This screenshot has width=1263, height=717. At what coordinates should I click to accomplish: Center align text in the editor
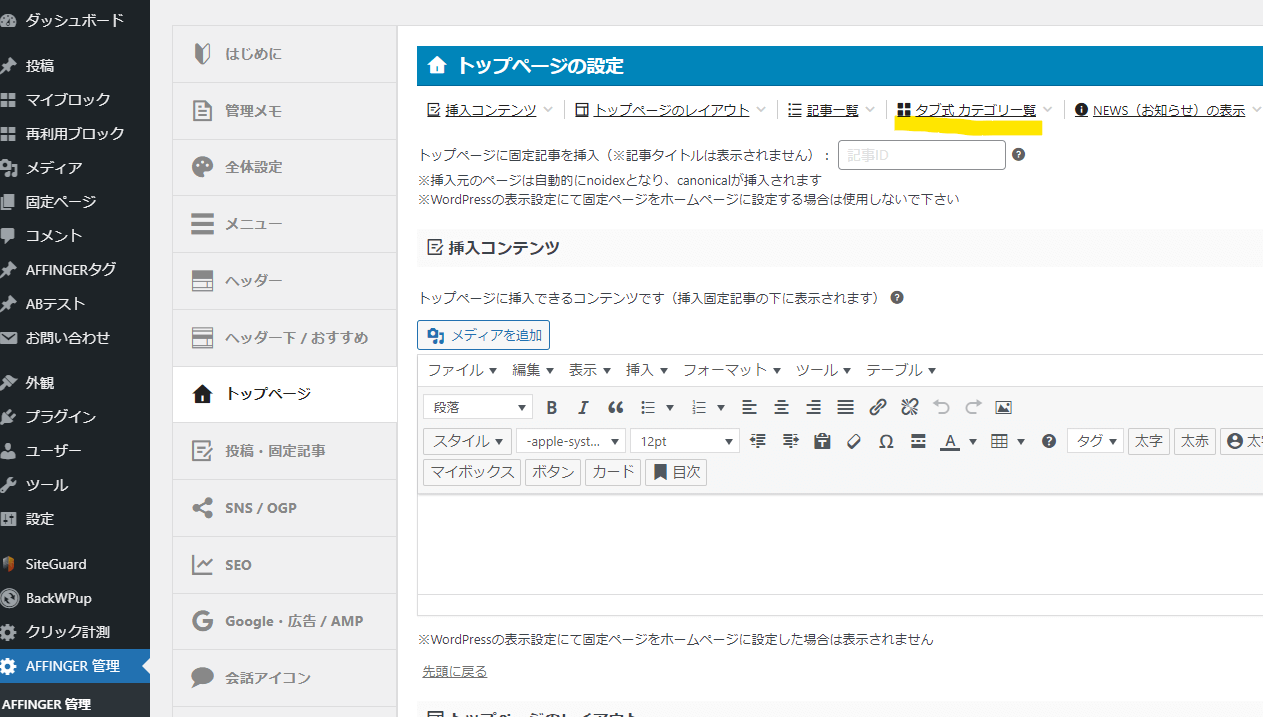tap(782, 407)
